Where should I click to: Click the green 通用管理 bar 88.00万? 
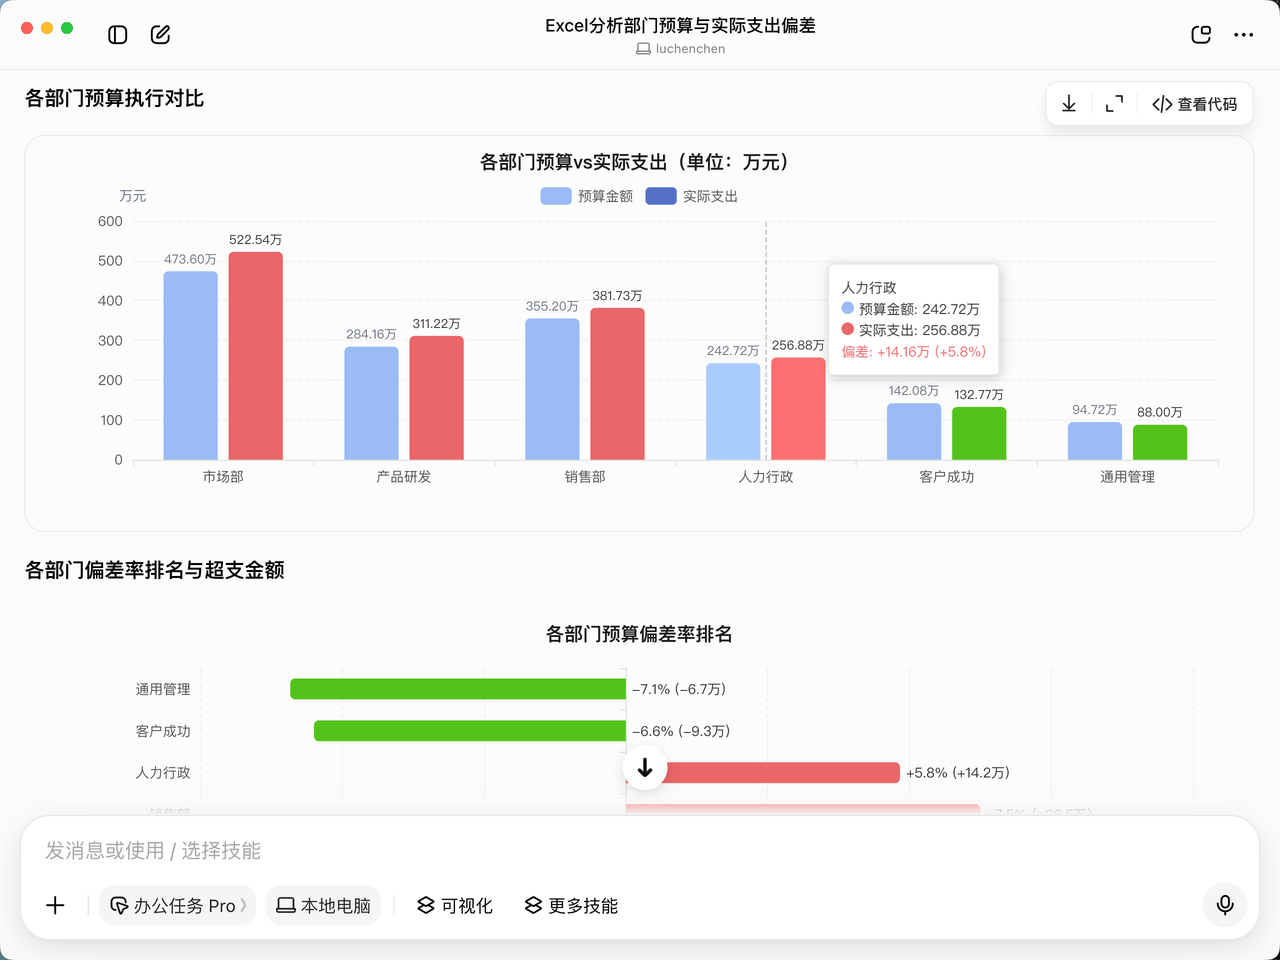click(1160, 443)
